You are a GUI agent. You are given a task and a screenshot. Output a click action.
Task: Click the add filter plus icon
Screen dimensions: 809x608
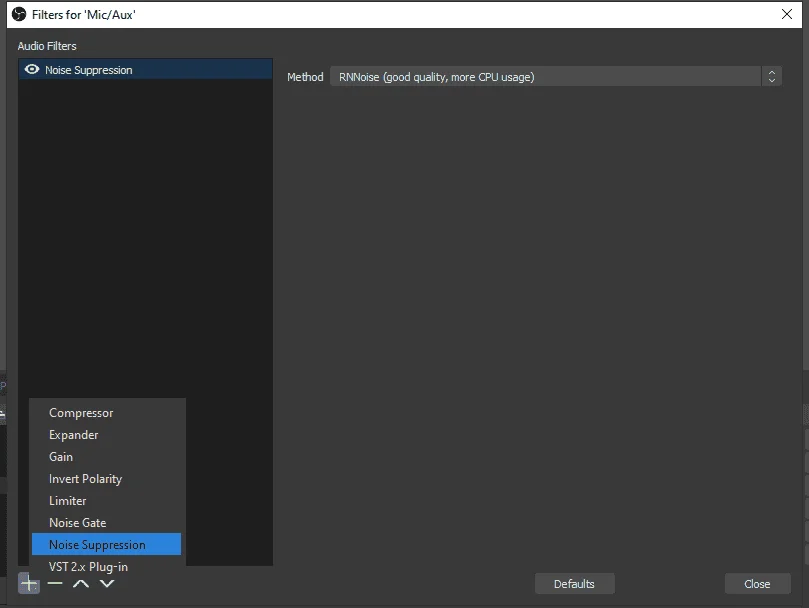pos(29,584)
